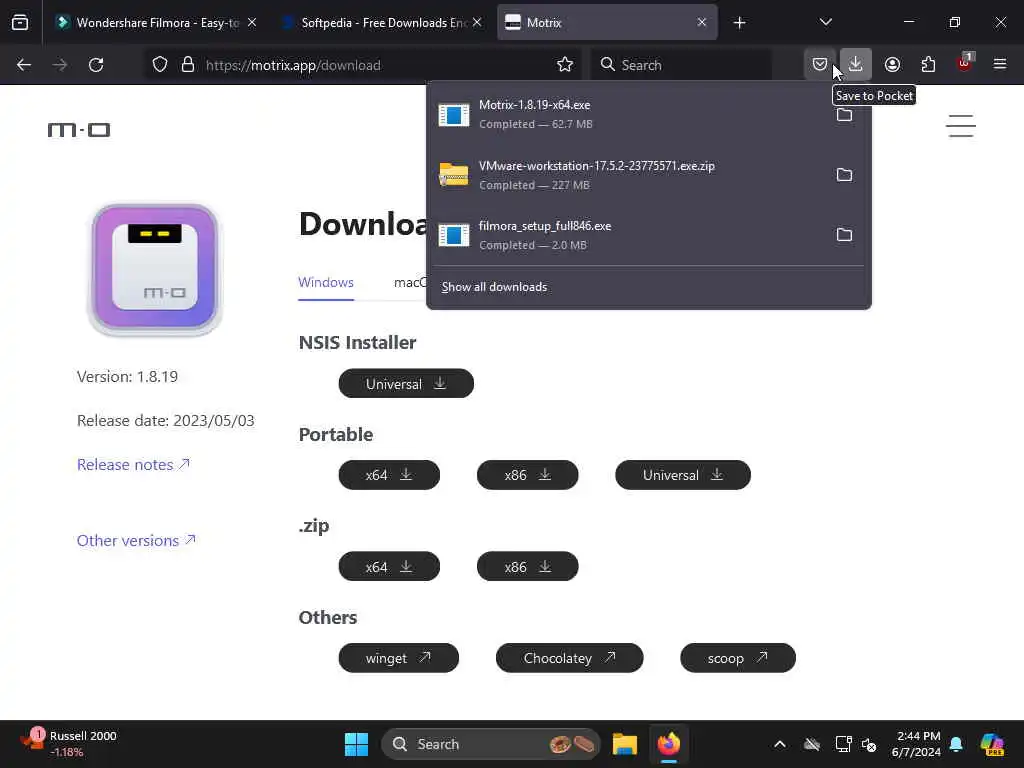Viewport: 1024px width, 768px height.
Task: Open the winget install link
Action: point(398,658)
